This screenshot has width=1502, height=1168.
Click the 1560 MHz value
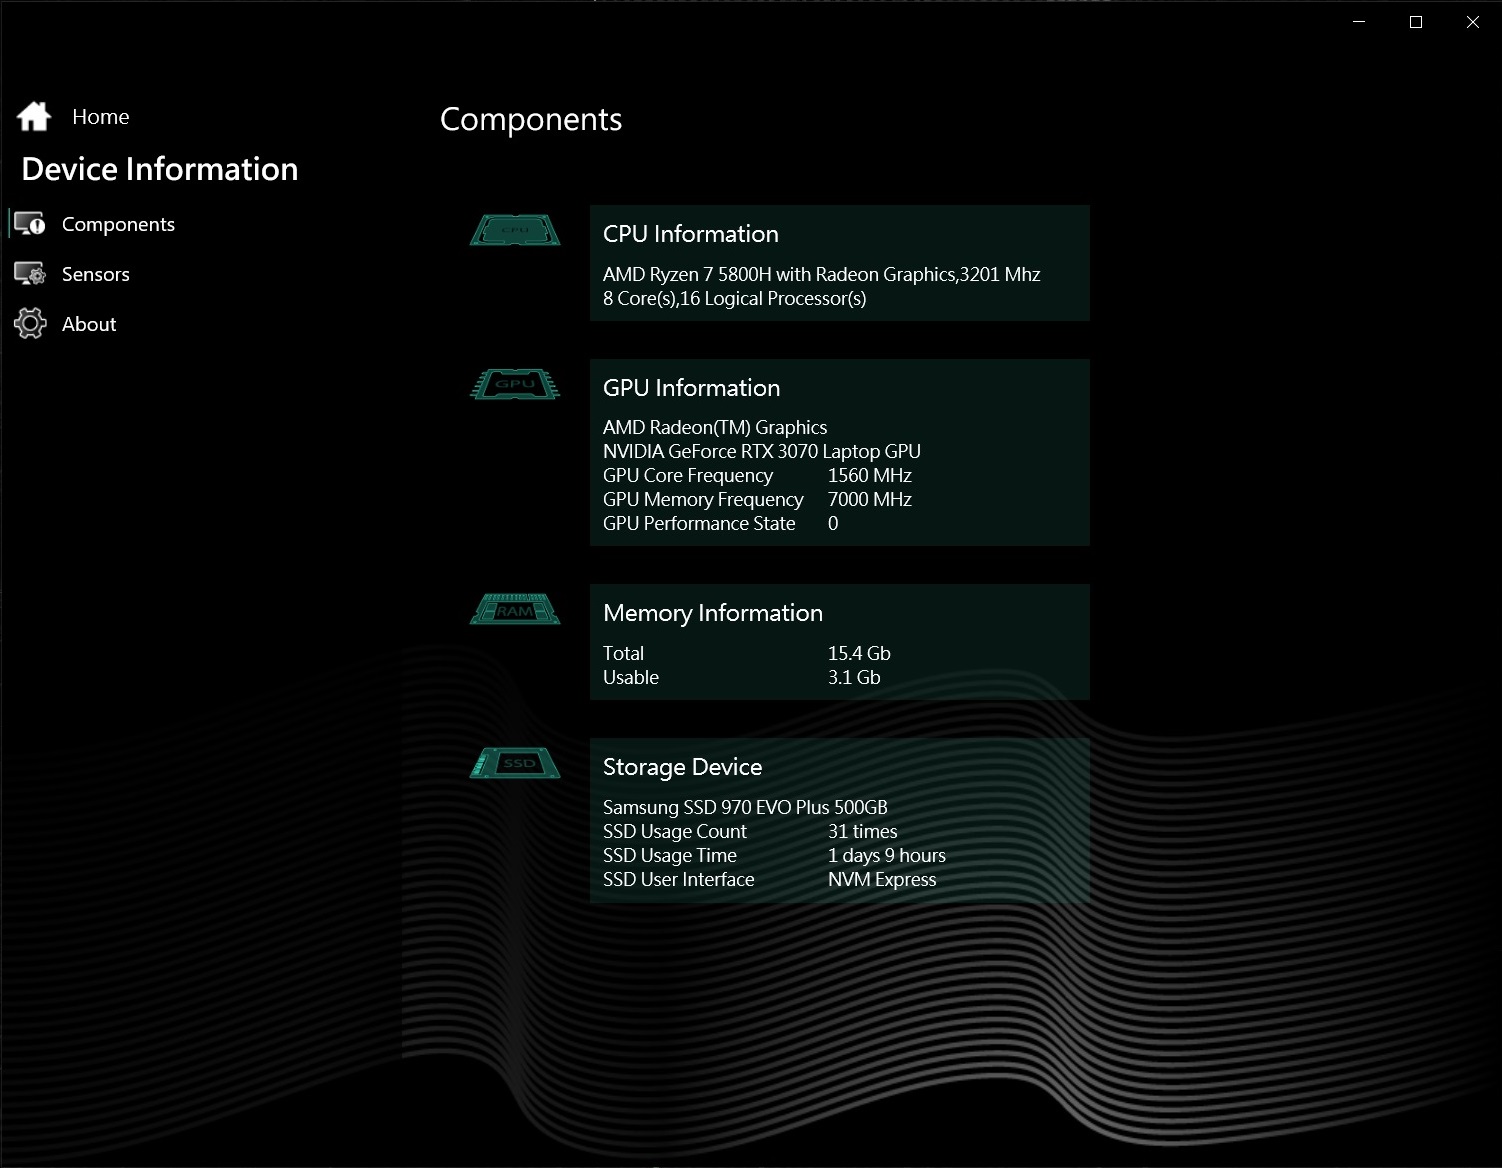pyautogui.click(x=870, y=475)
